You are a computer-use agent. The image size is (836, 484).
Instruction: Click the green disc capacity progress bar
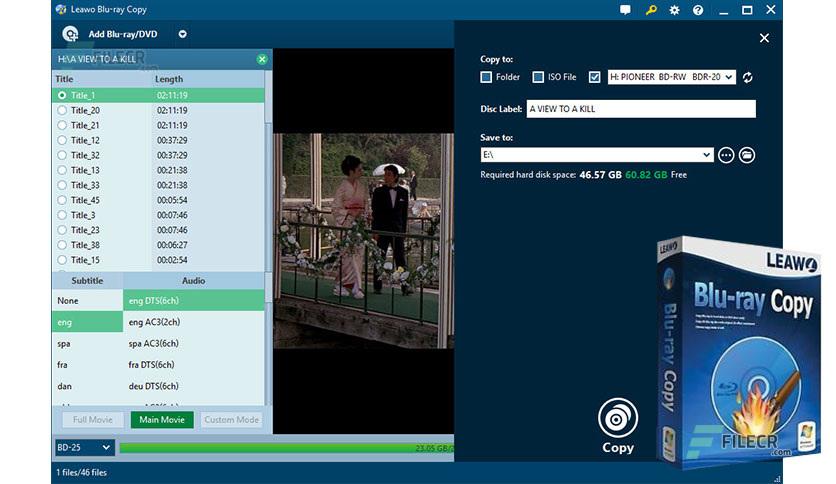click(287, 448)
